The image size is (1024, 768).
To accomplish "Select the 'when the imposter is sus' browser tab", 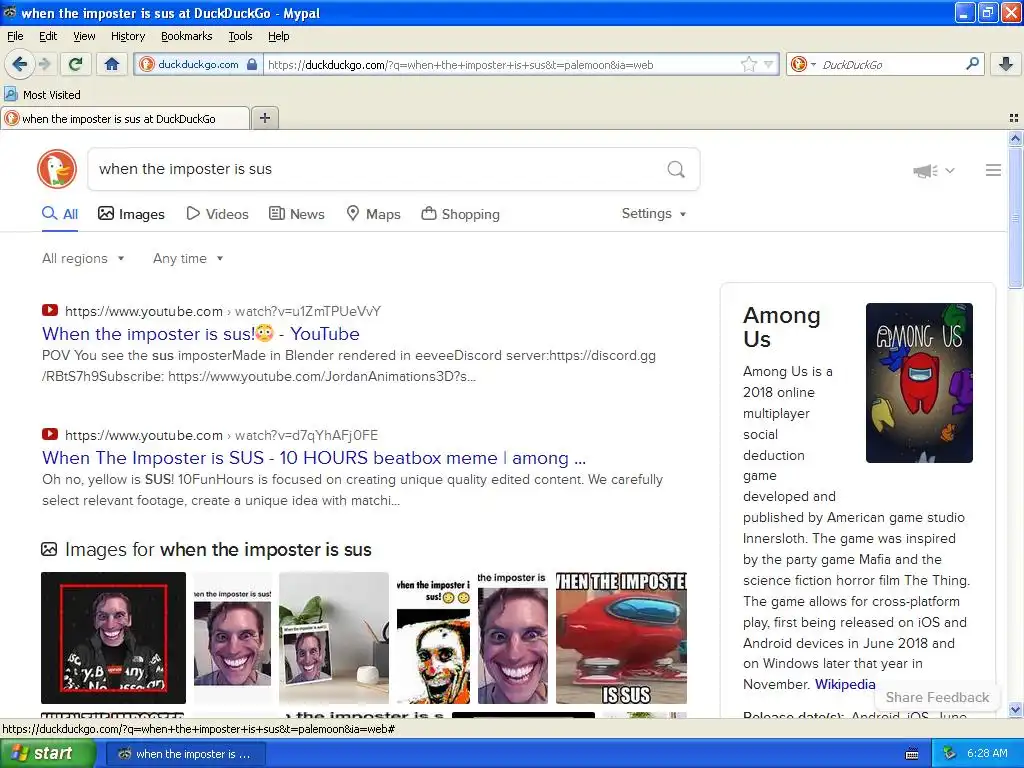I will (x=125, y=119).
